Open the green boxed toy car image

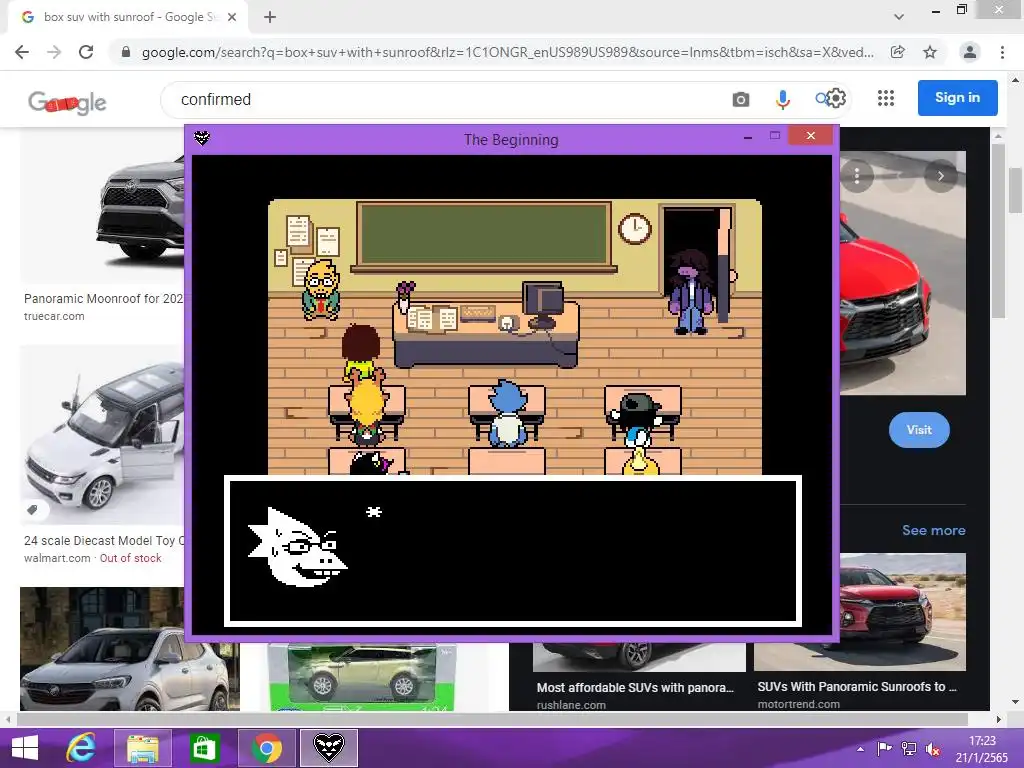point(362,677)
